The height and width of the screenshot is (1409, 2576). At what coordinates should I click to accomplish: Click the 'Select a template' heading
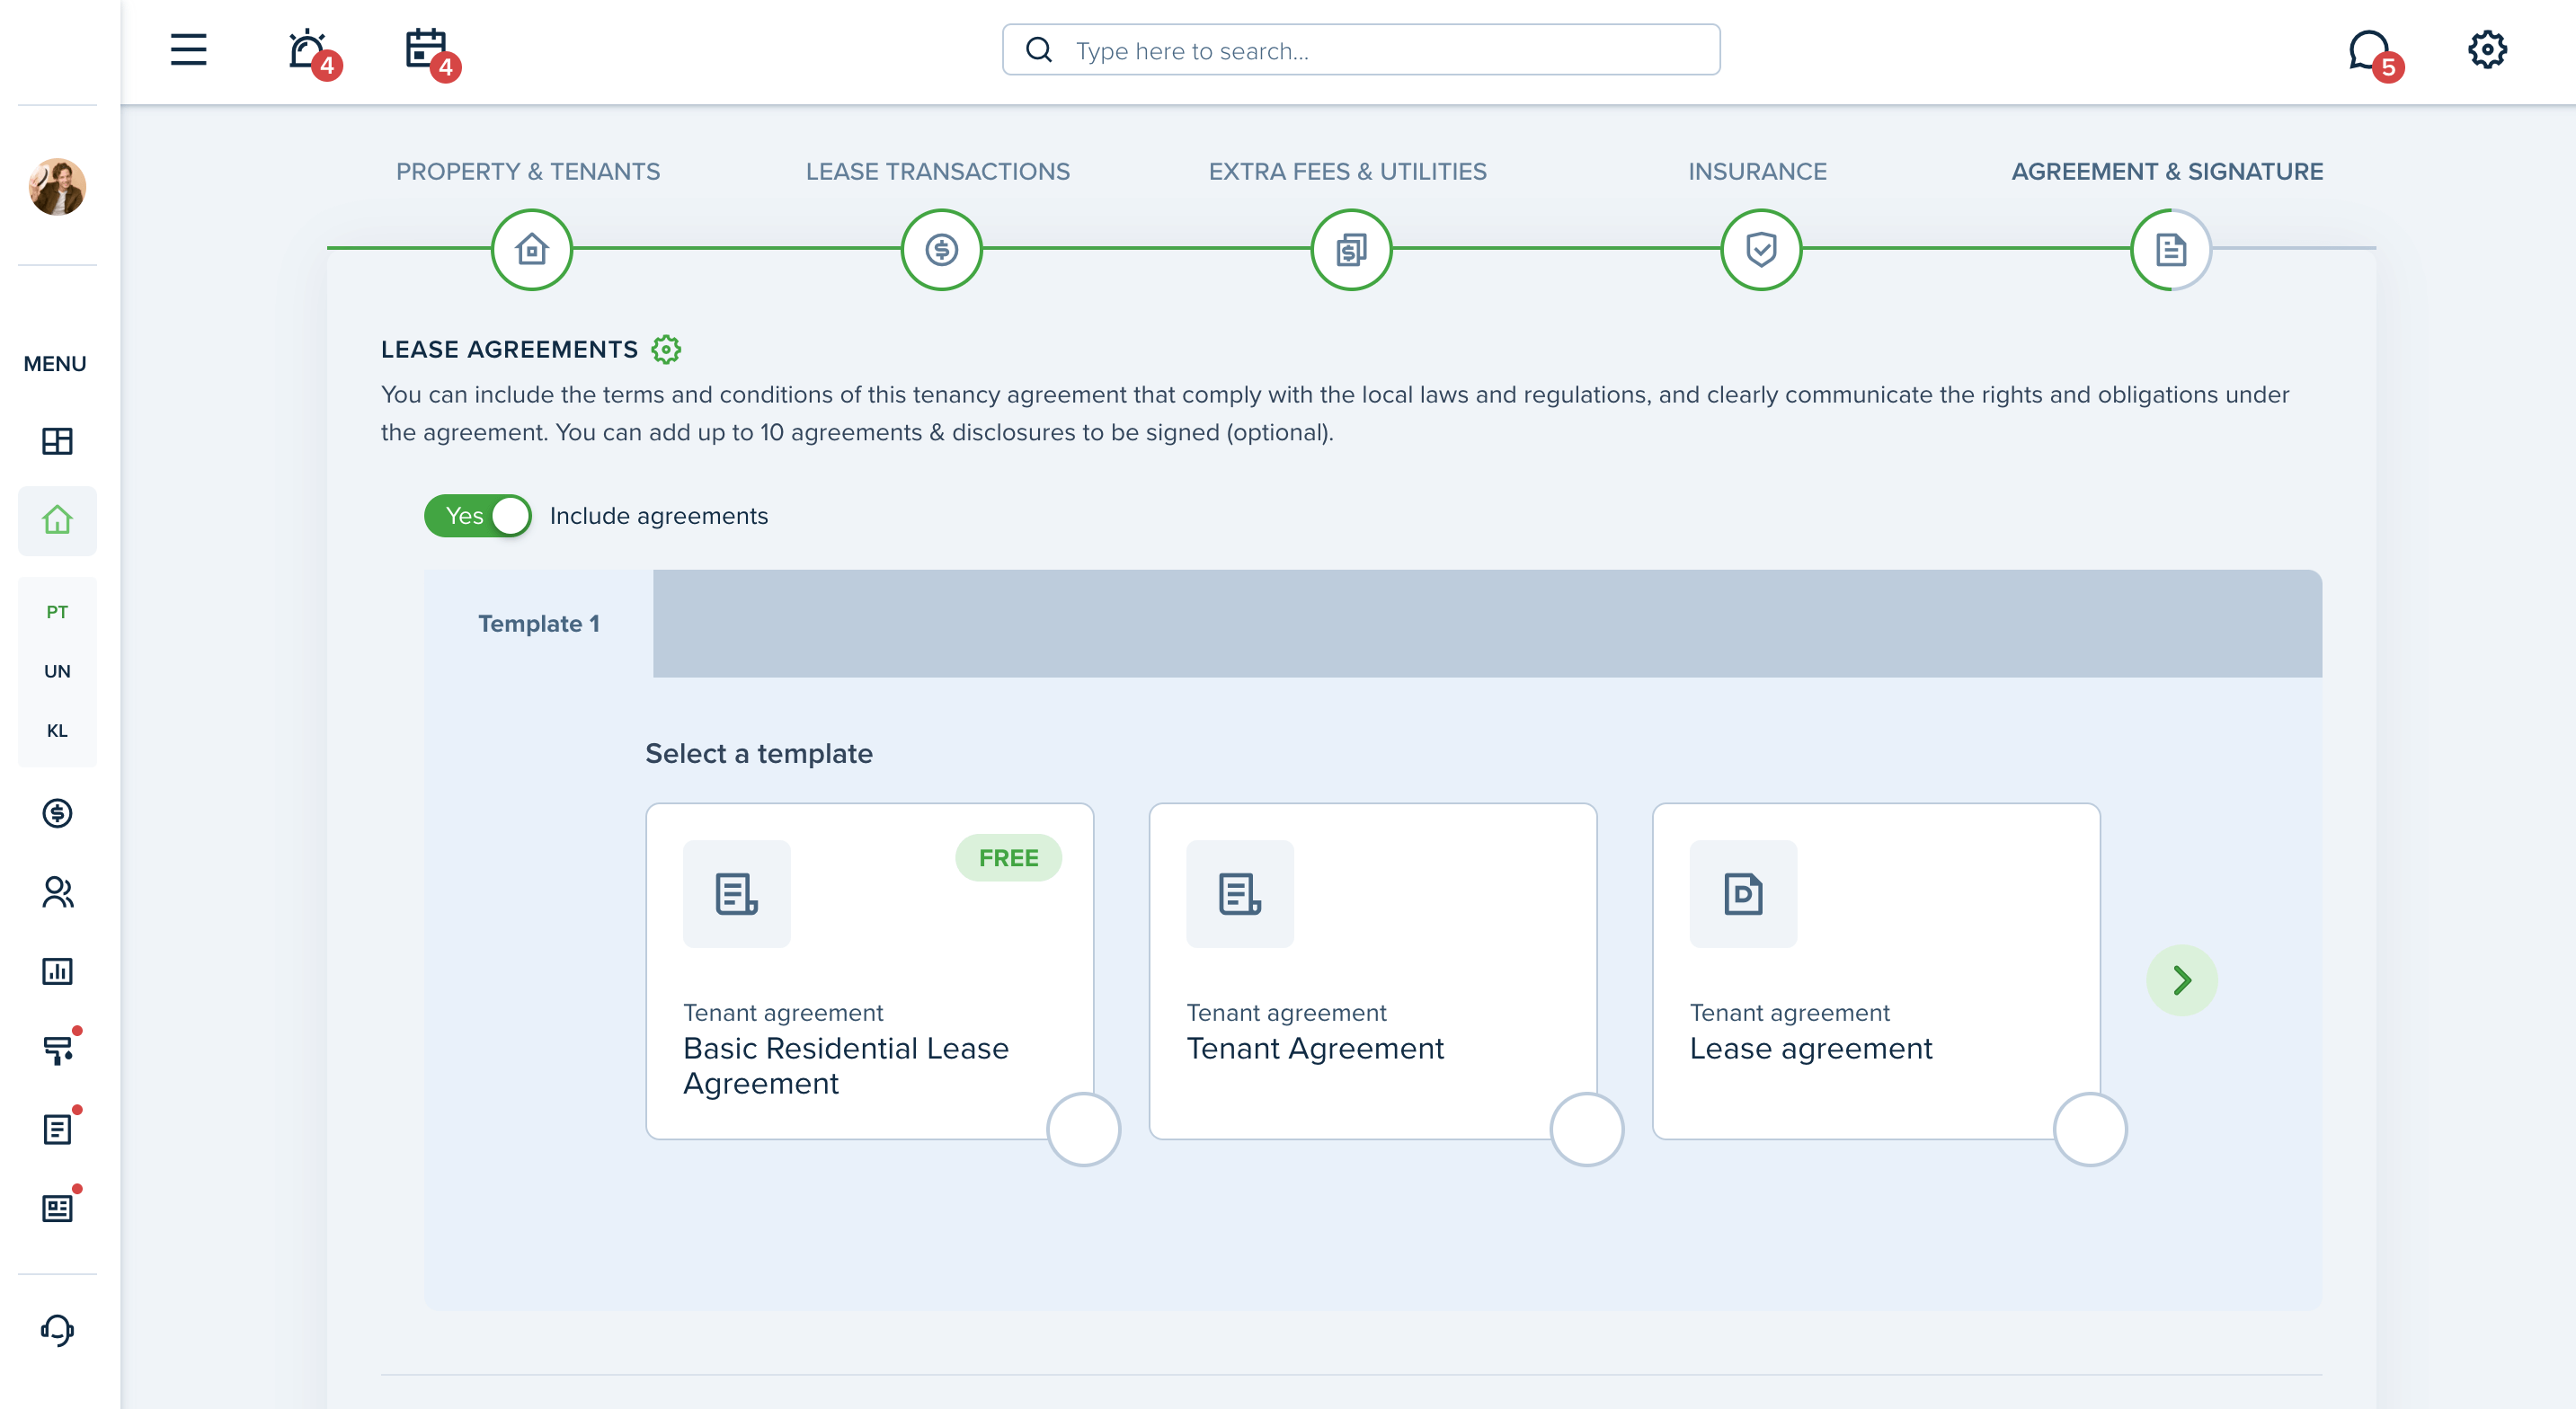click(759, 753)
